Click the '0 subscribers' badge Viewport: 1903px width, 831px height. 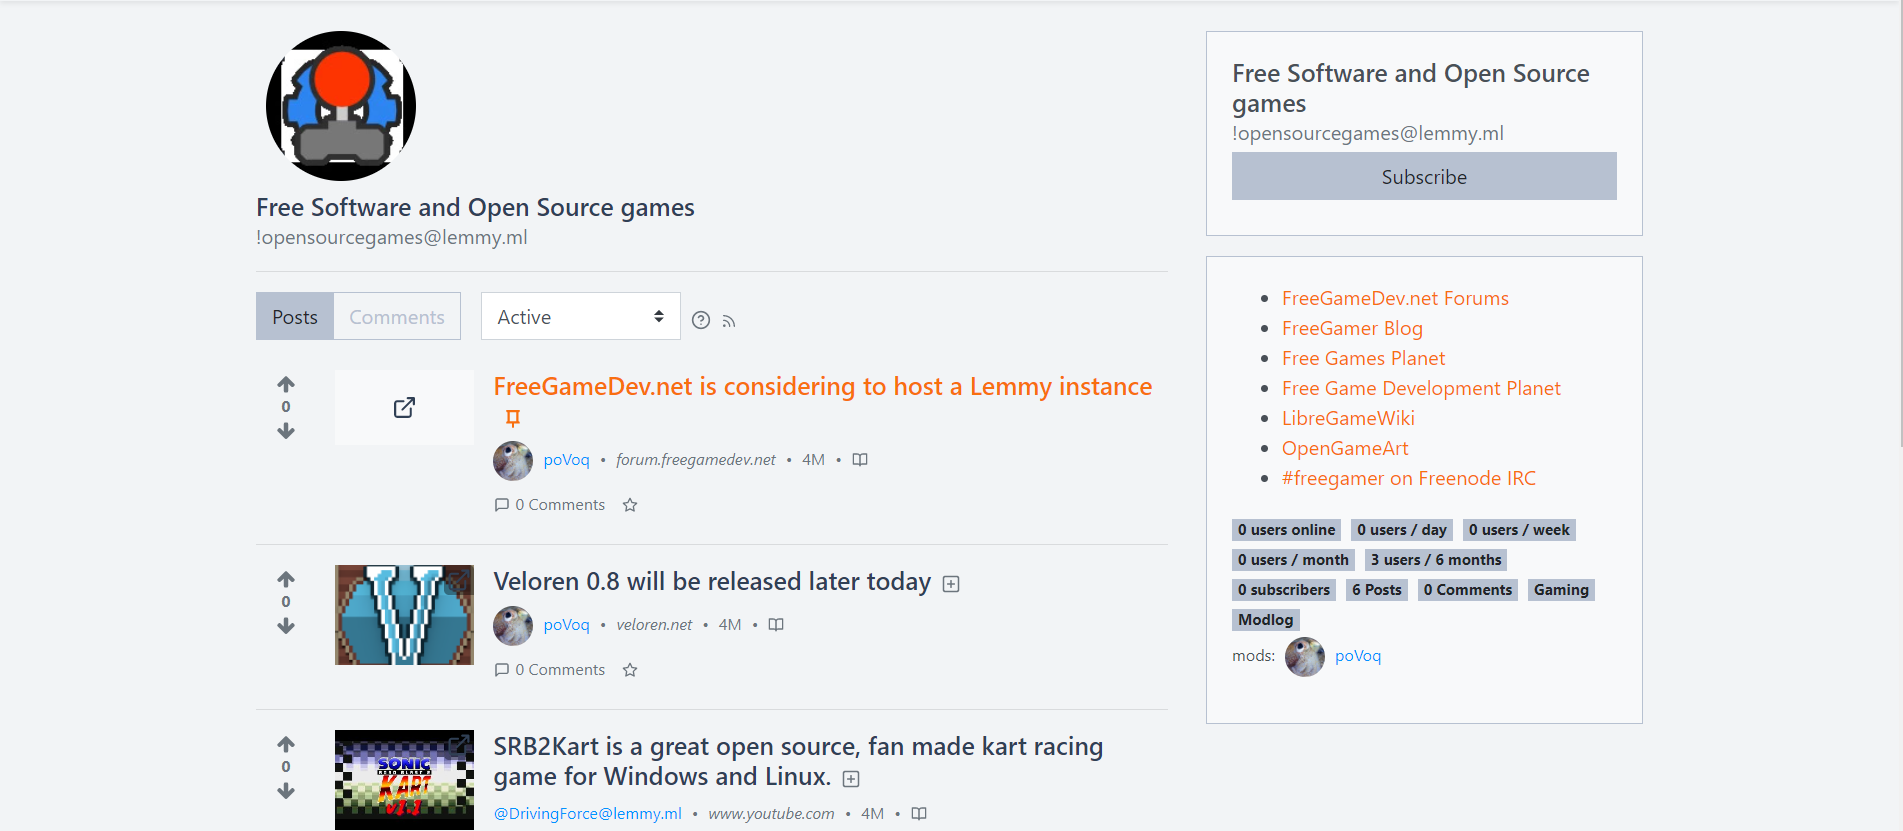tap(1284, 590)
